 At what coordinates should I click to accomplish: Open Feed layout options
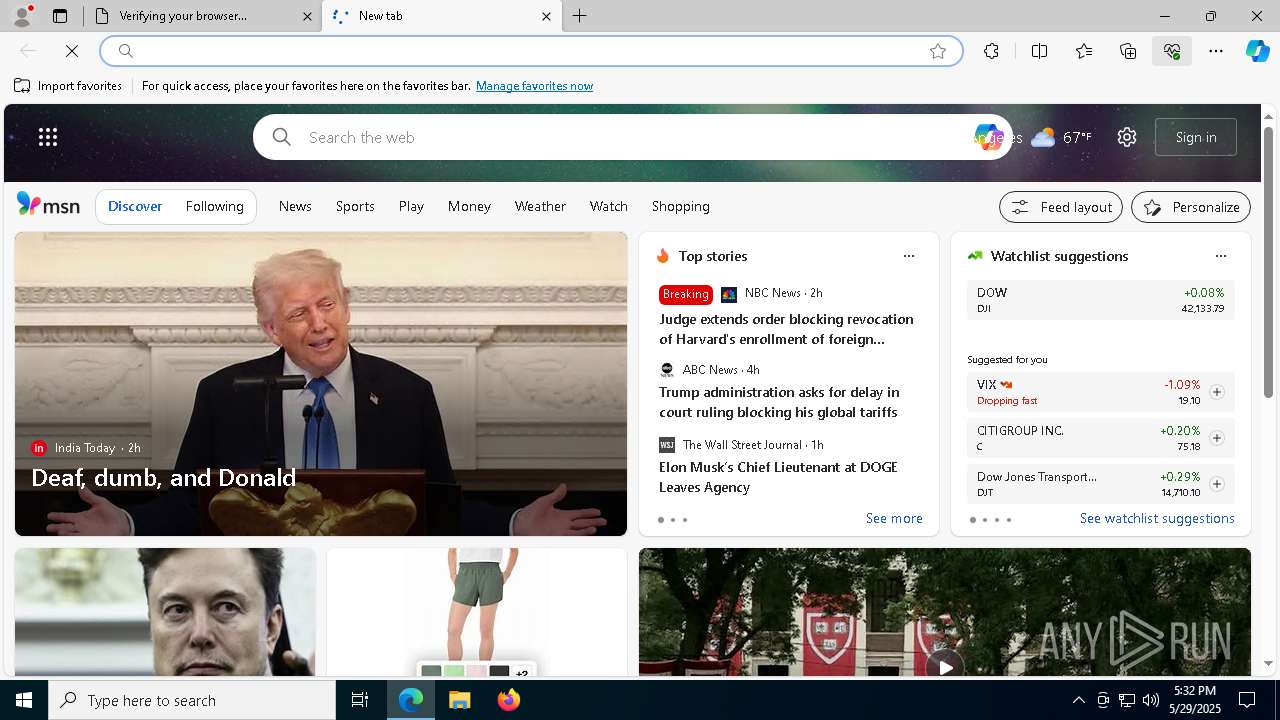1061,207
